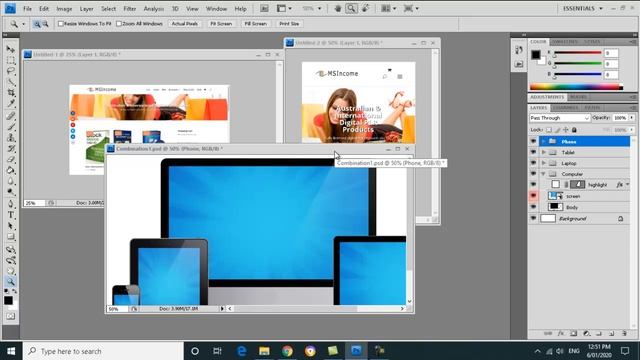Select the Eraser tool
The height and width of the screenshot is (360, 640).
click(11, 160)
